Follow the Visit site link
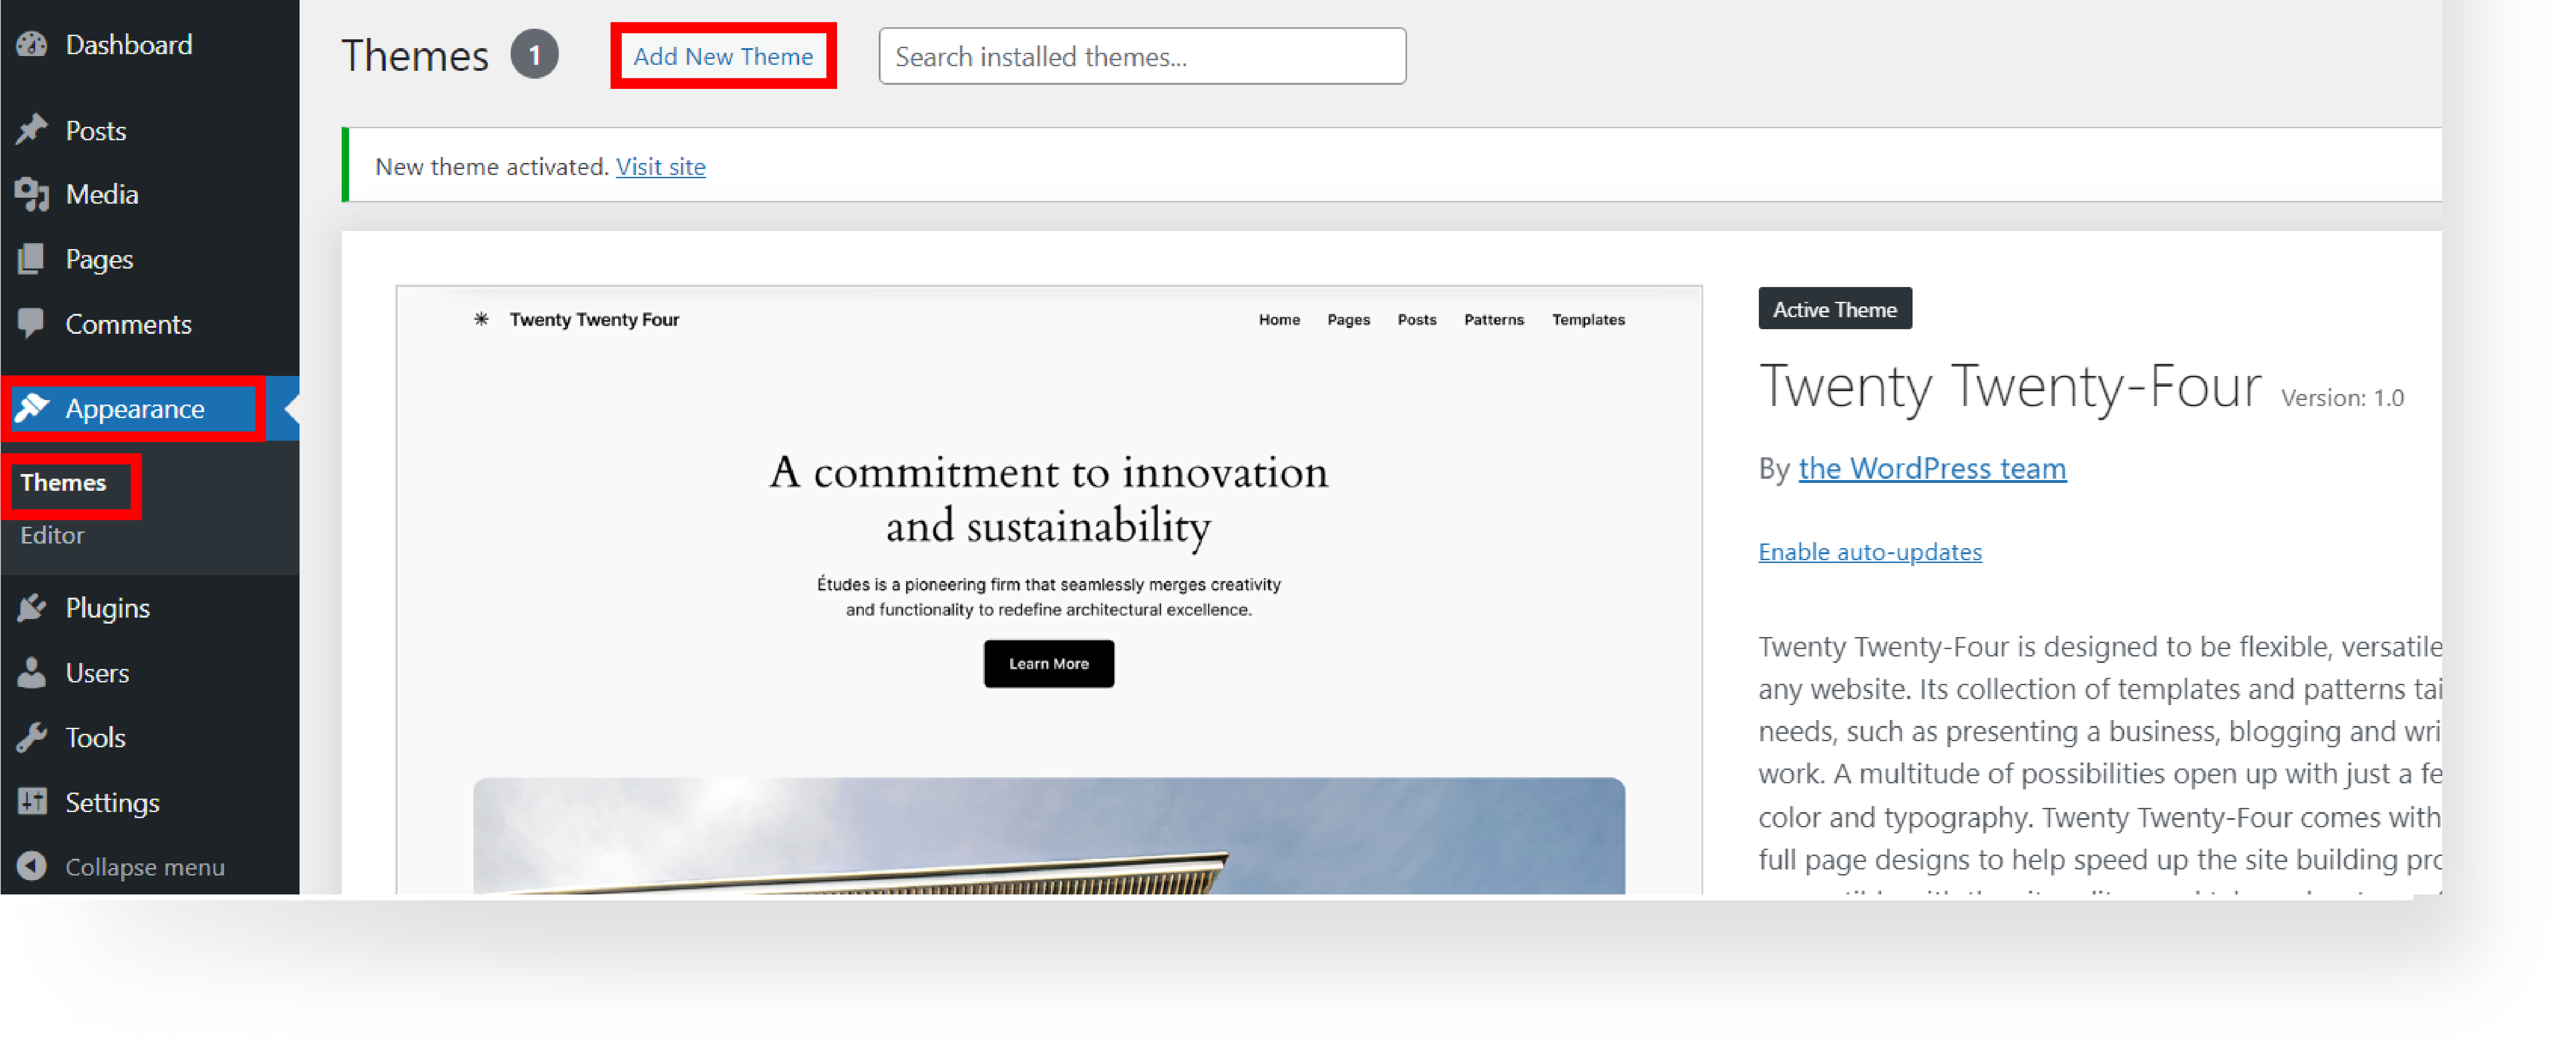The image size is (2576, 1050). click(660, 166)
